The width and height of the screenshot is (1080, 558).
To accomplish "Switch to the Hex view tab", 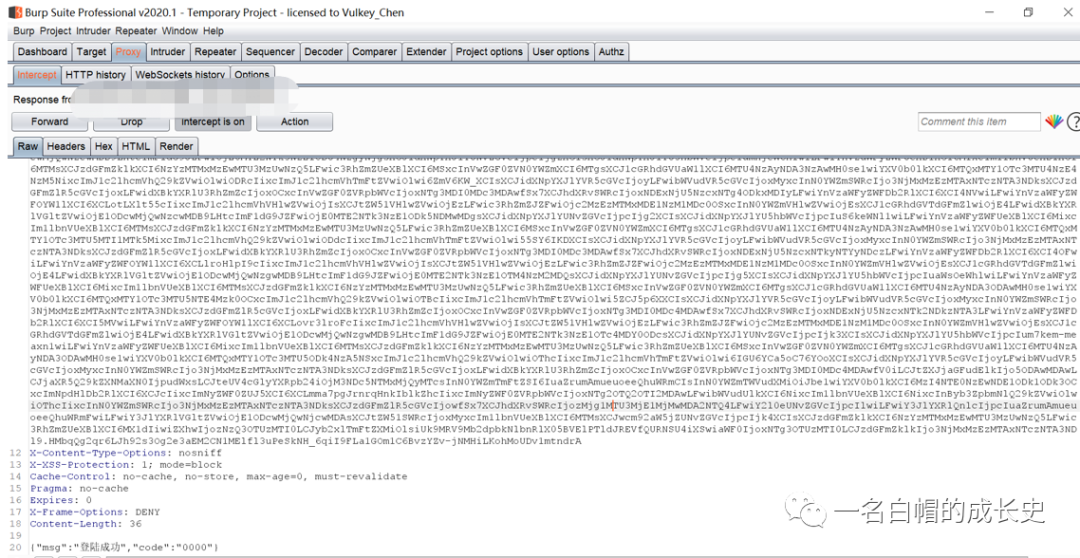I will point(104,146).
